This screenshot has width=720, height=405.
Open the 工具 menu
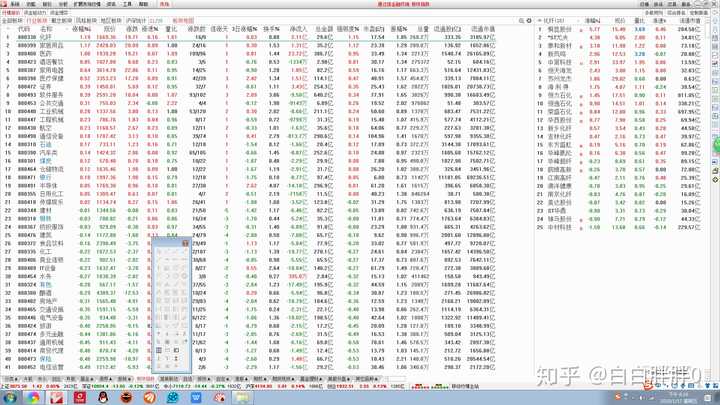[x=127, y=4]
